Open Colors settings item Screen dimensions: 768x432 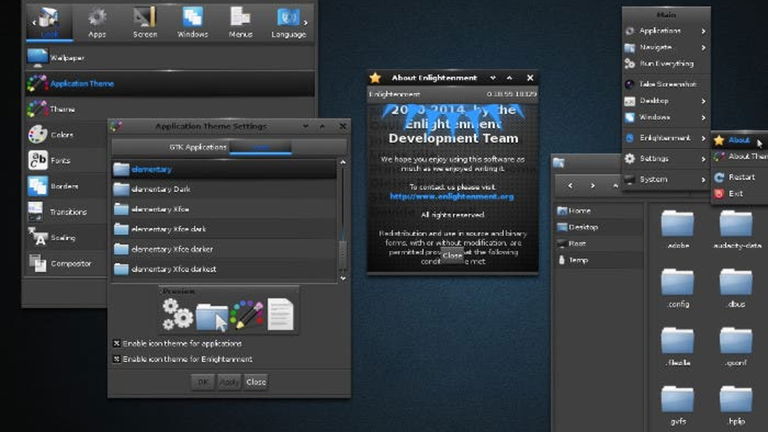click(66, 135)
